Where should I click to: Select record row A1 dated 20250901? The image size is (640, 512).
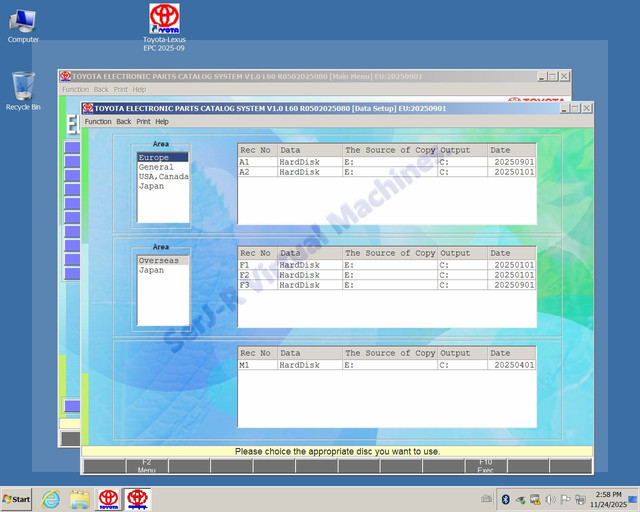(x=387, y=162)
